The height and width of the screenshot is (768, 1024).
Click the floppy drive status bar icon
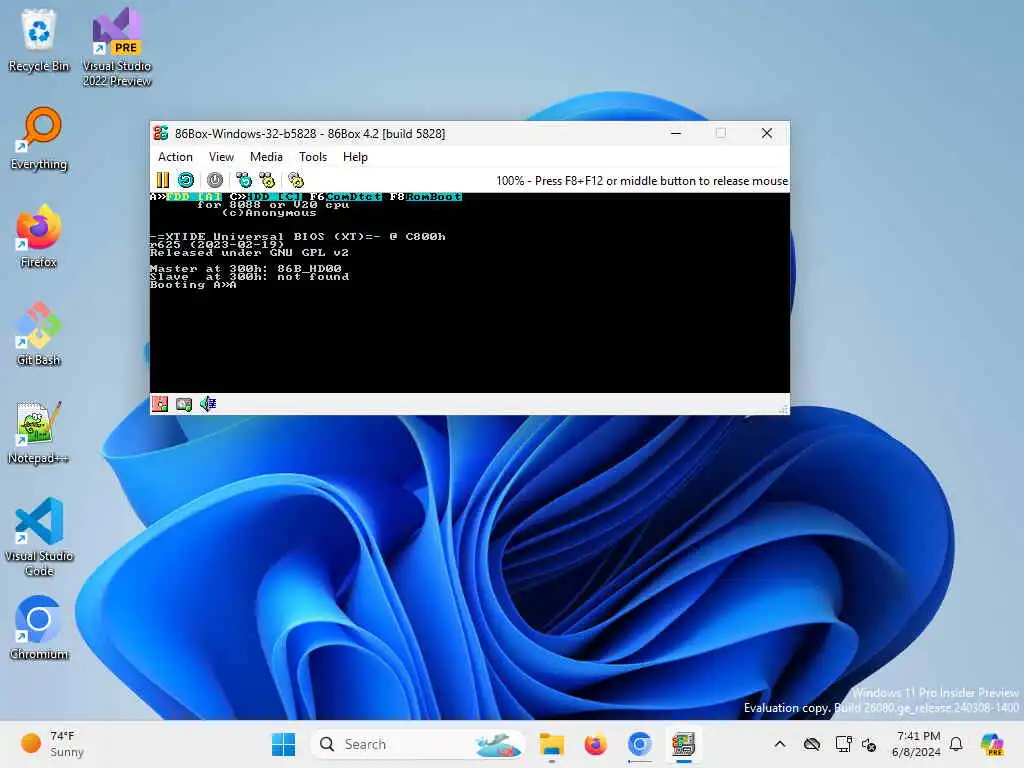(x=160, y=404)
